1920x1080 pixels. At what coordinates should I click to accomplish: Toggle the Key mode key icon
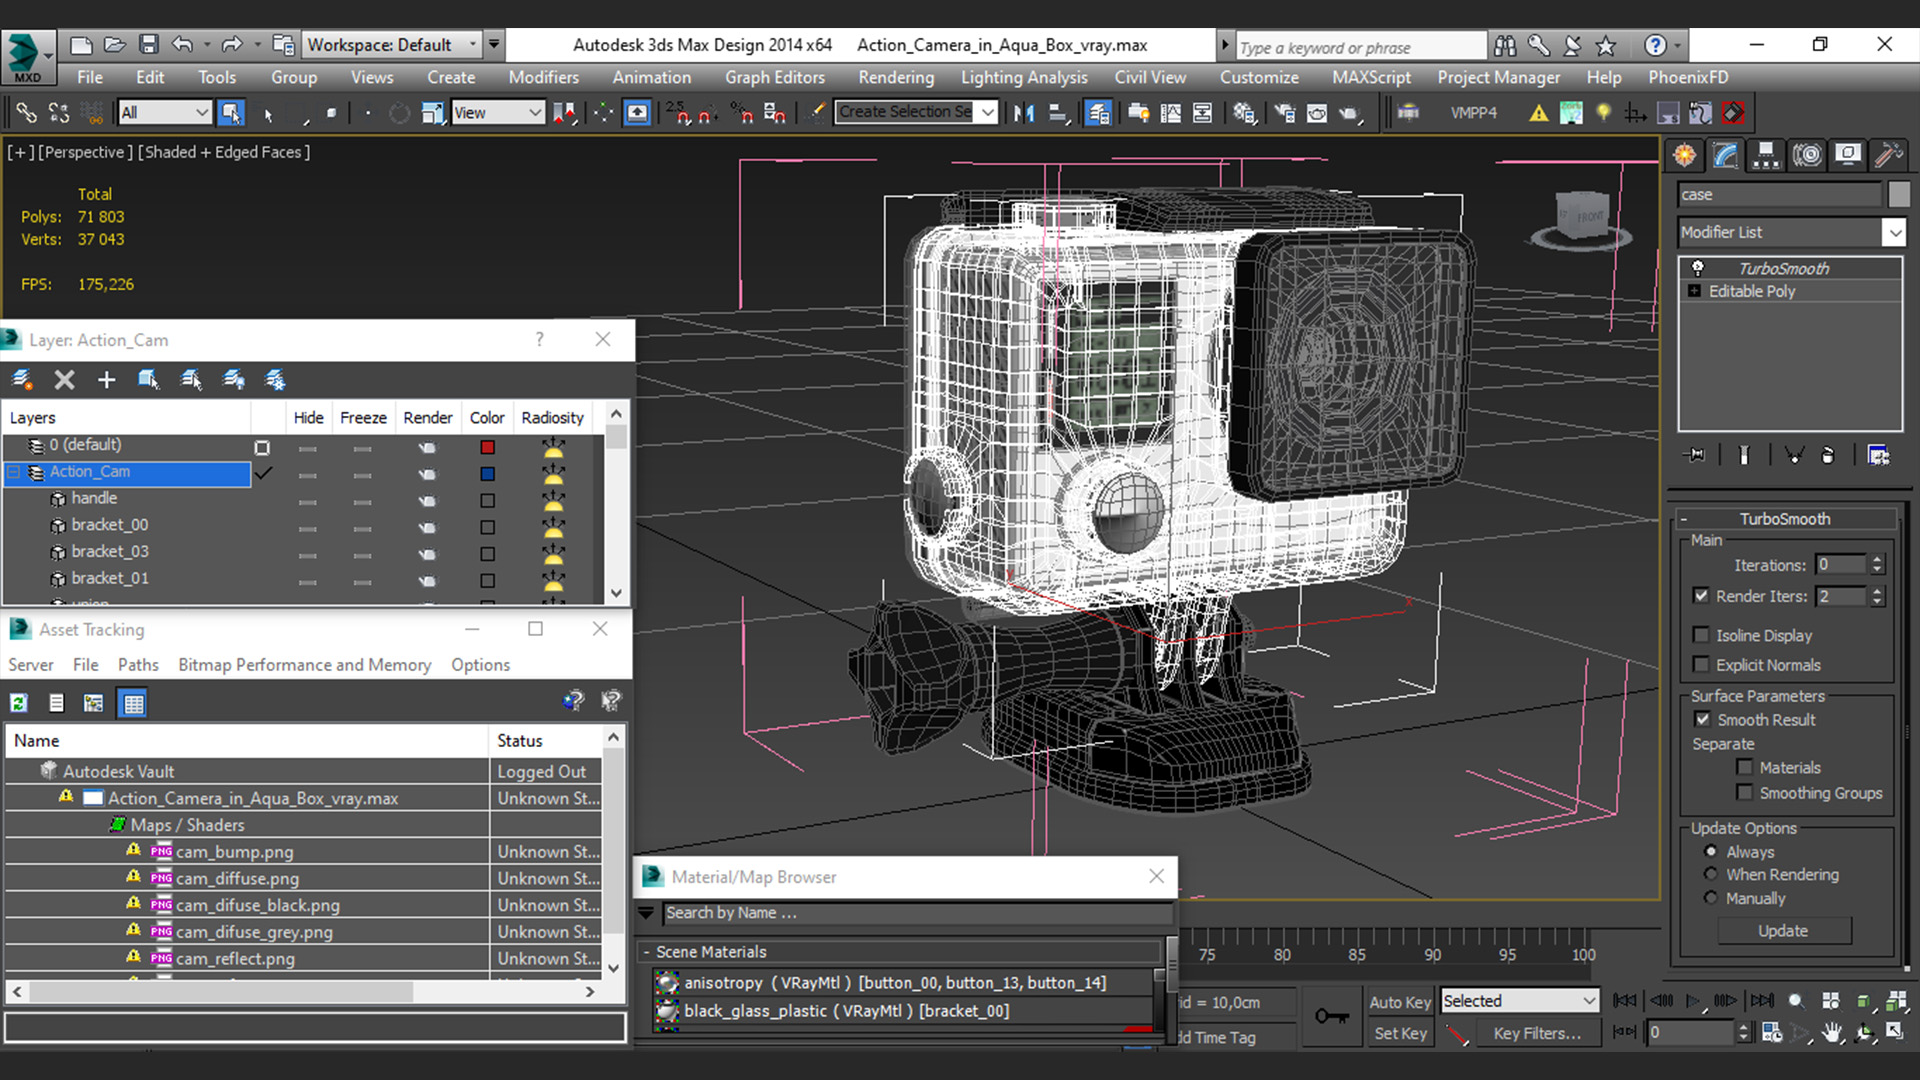click(1331, 1017)
